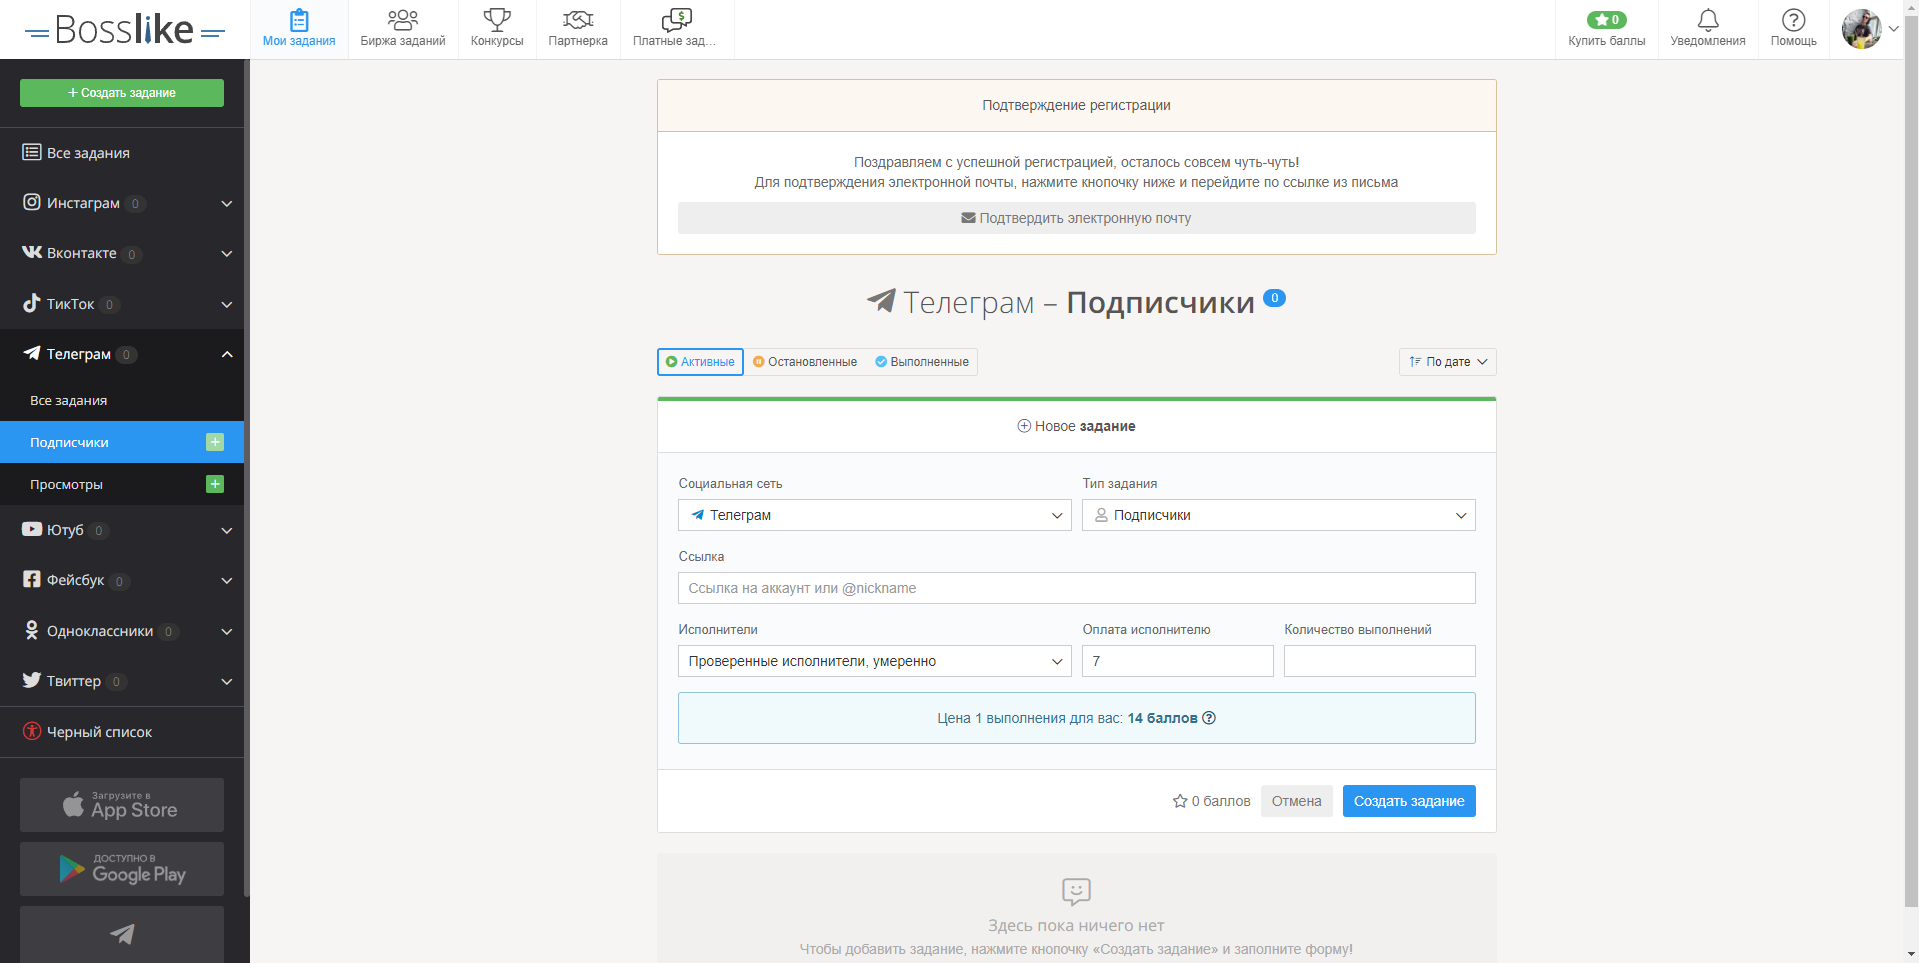Open the Notifications bell icon
1919x963 pixels.
coord(1708,20)
